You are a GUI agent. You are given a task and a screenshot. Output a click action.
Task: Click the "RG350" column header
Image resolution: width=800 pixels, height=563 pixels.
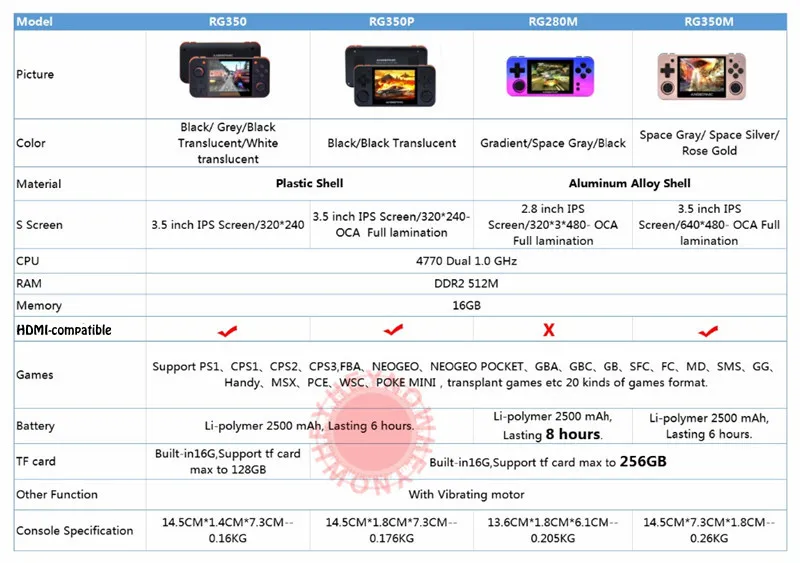(x=228, y=21)
